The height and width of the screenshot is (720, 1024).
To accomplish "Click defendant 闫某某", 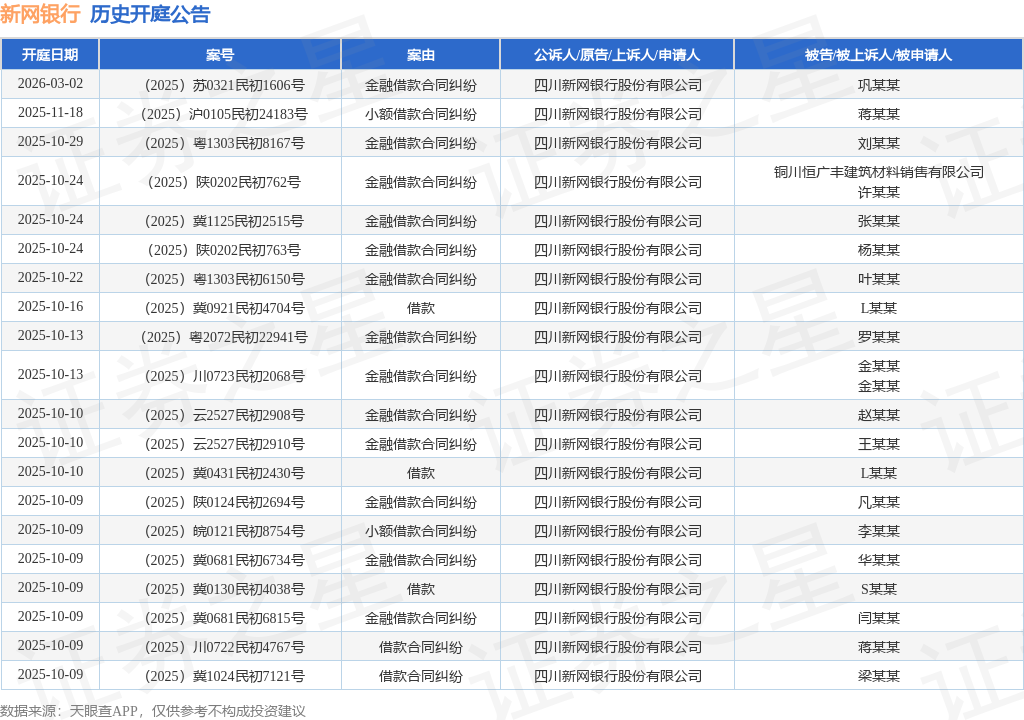I will pos(878,618).
